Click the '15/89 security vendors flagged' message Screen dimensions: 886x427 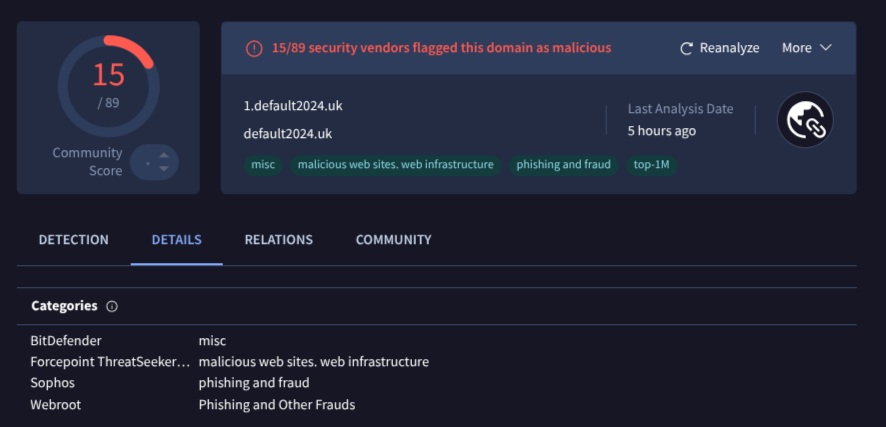point(441,48)
